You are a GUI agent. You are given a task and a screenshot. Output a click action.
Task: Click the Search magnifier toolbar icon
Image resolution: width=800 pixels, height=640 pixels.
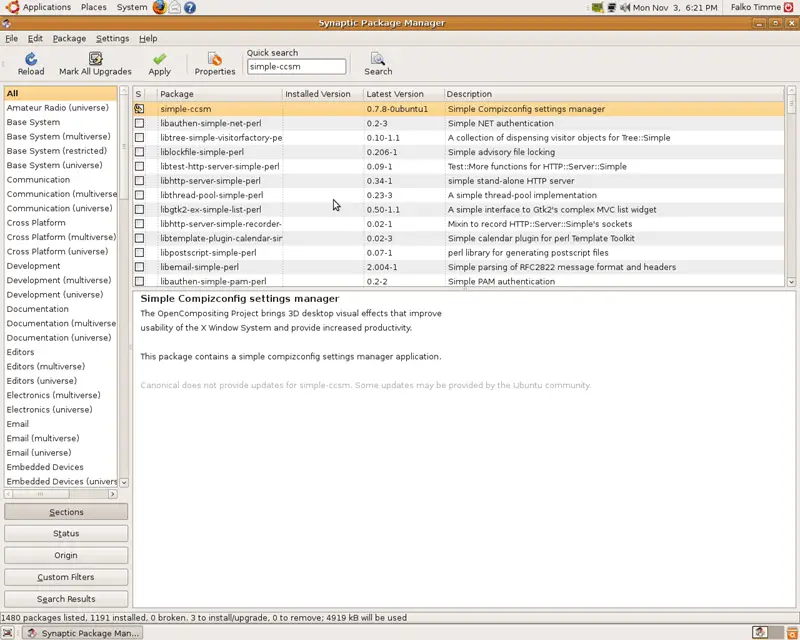coord(378,59)
